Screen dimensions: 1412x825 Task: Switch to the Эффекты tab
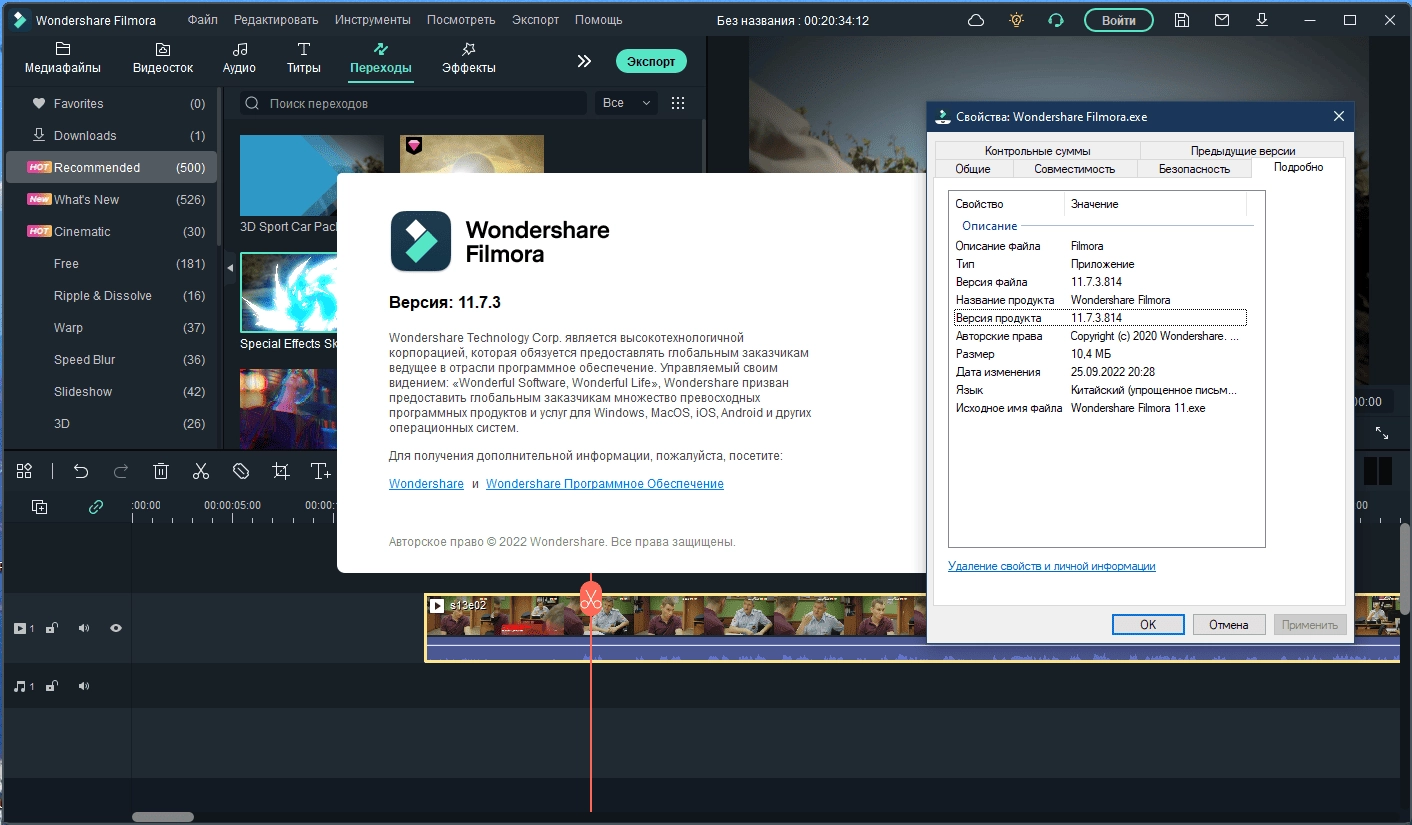point(469,59)
